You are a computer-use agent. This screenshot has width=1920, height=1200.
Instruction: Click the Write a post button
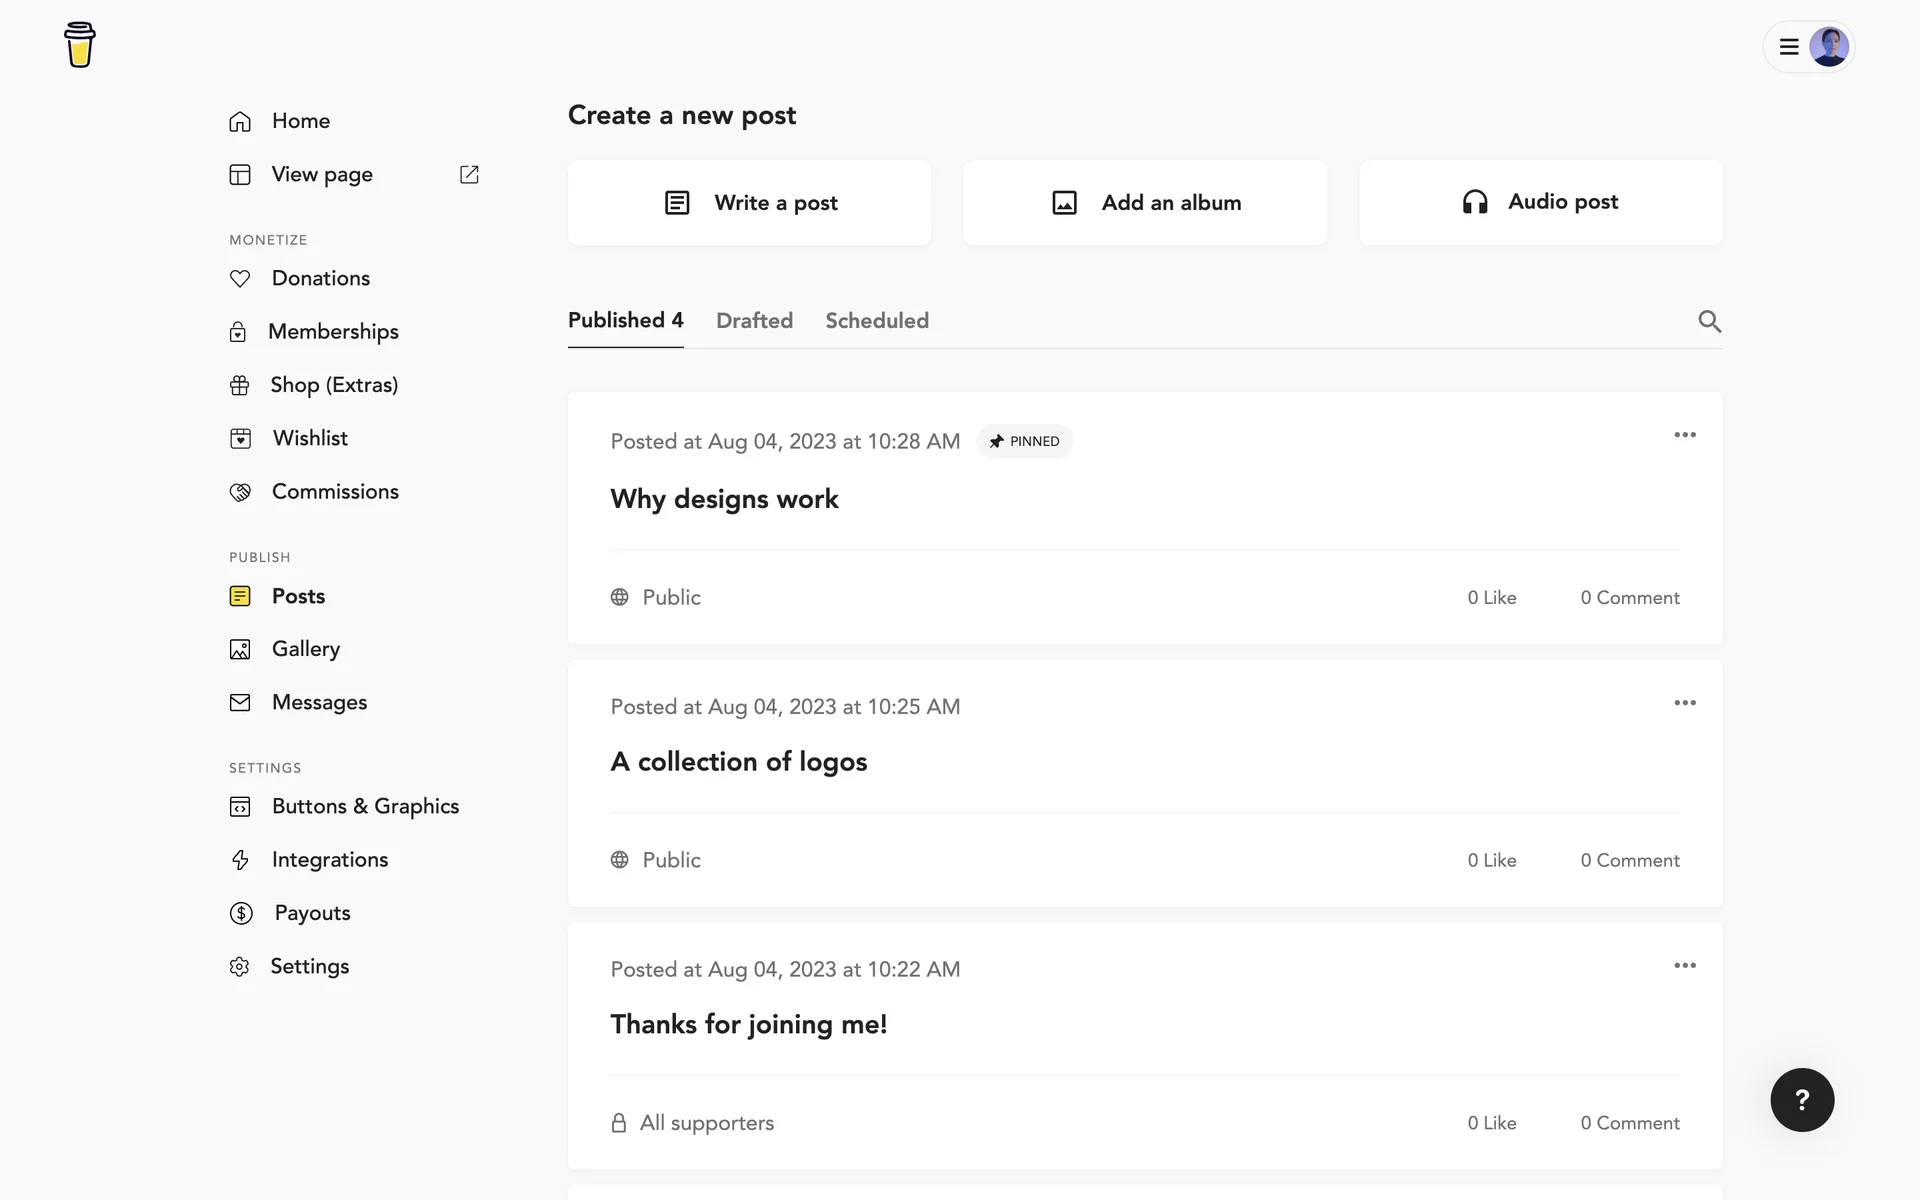[x=750, y=203]
